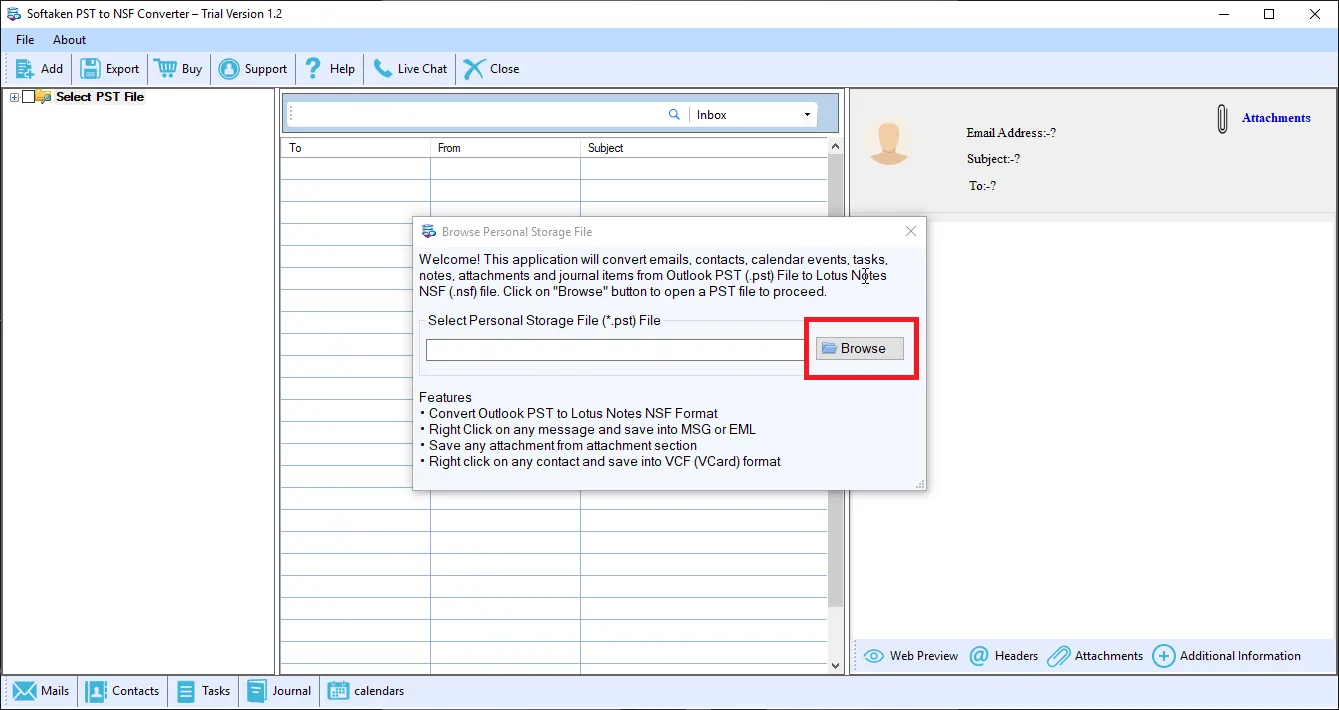Show Additional Information tab

tap(1227, 656)
